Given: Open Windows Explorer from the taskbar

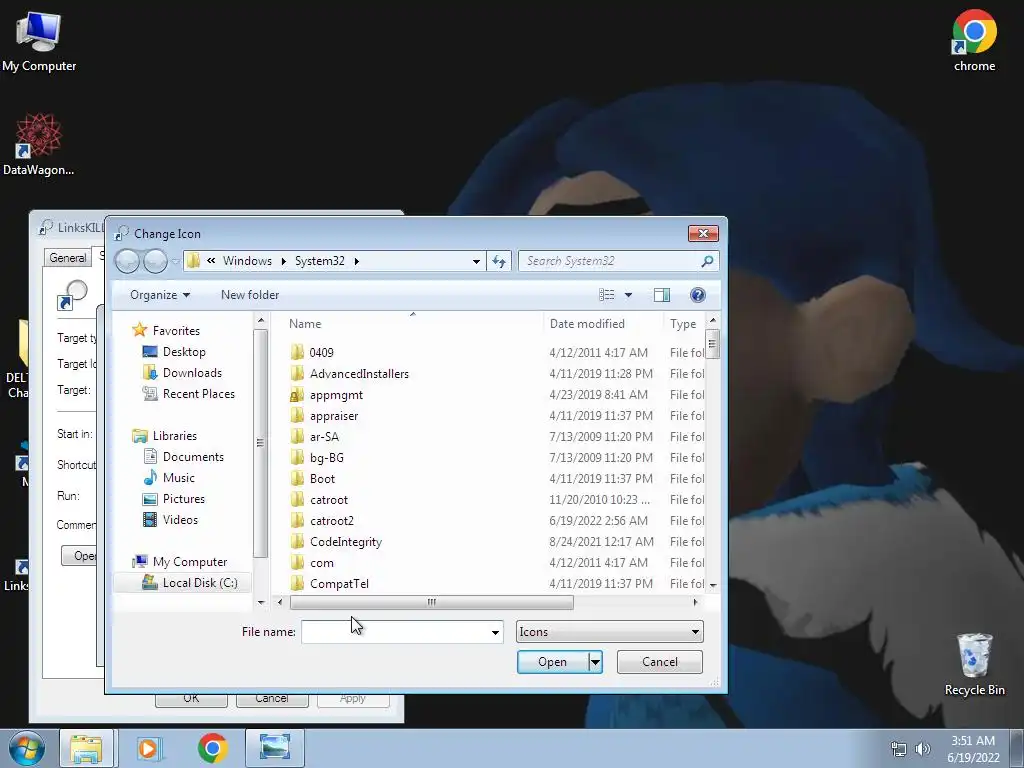Looking at the screenshot, I should (86, 748).
